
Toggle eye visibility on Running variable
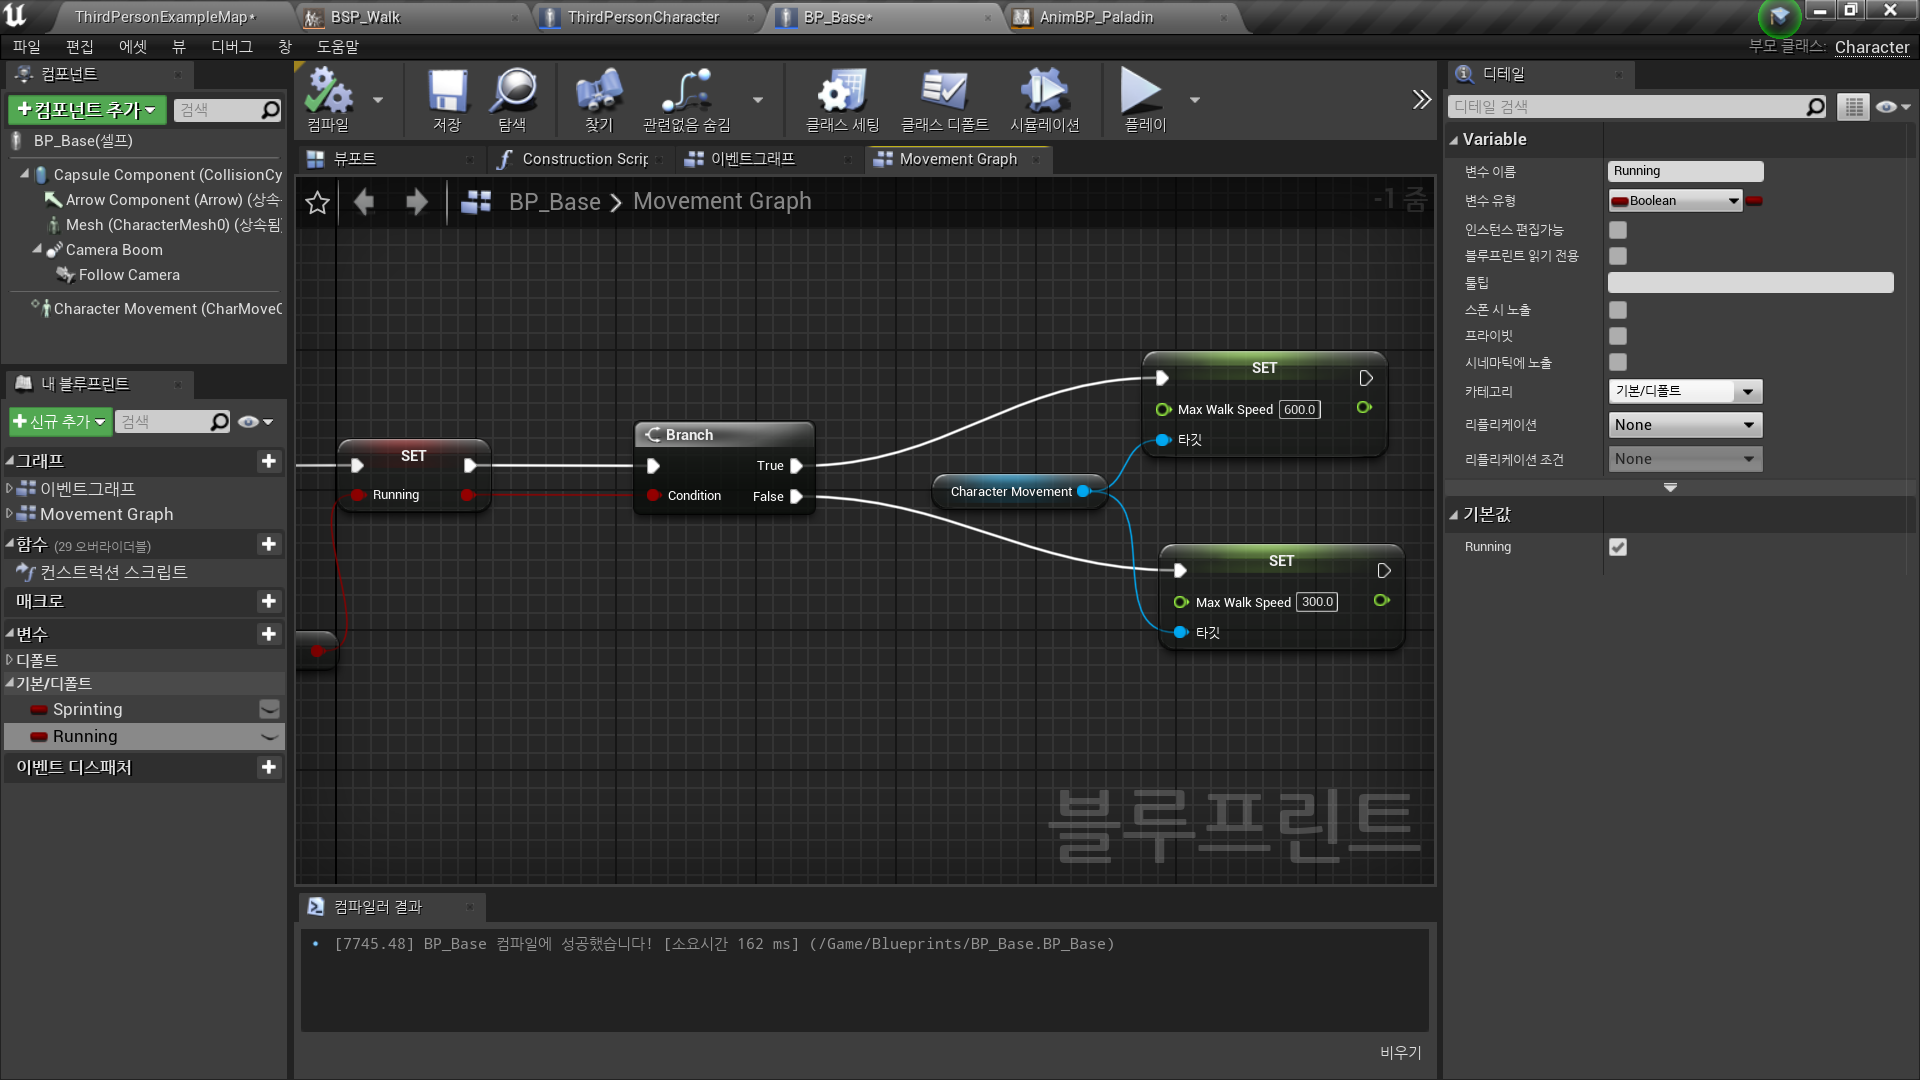(269, 736)
